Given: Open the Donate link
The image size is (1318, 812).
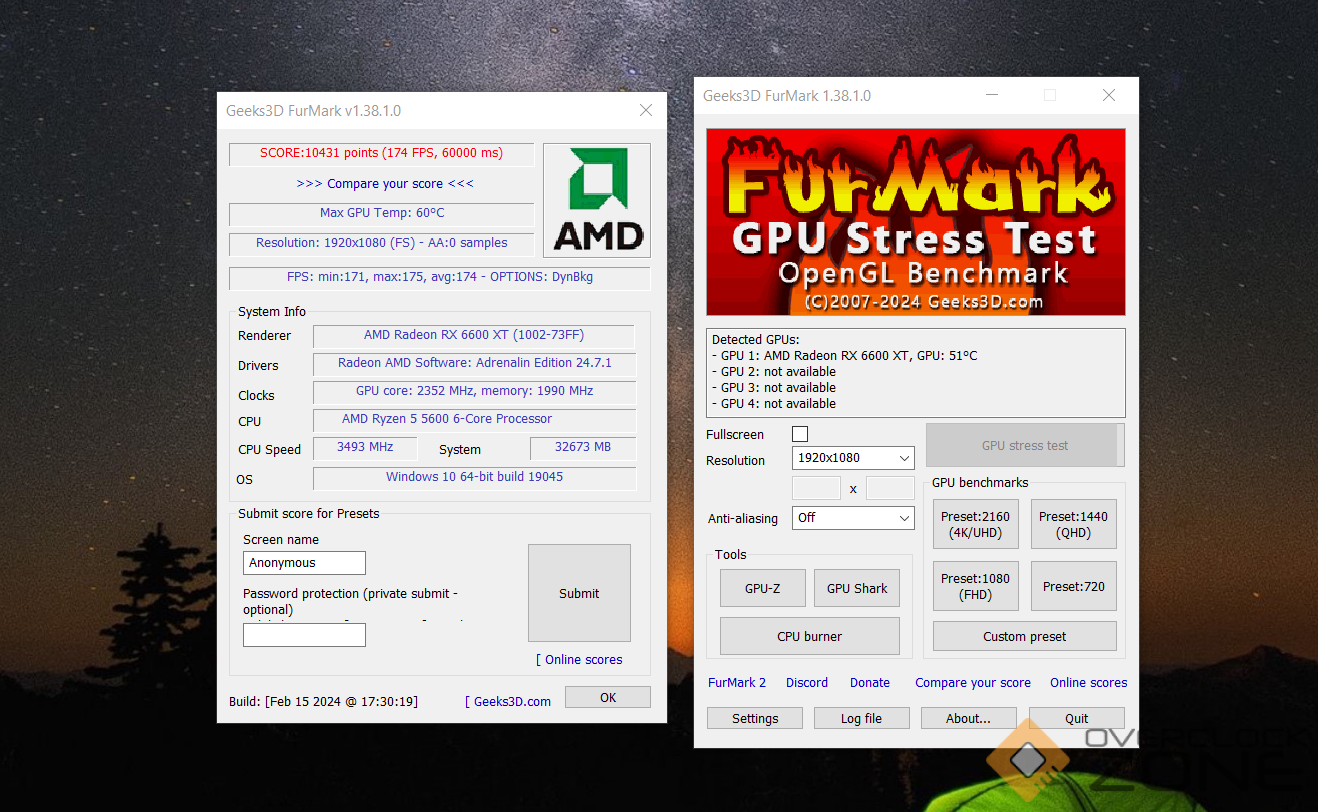Looking at the screenshot, I should (870, 683).
